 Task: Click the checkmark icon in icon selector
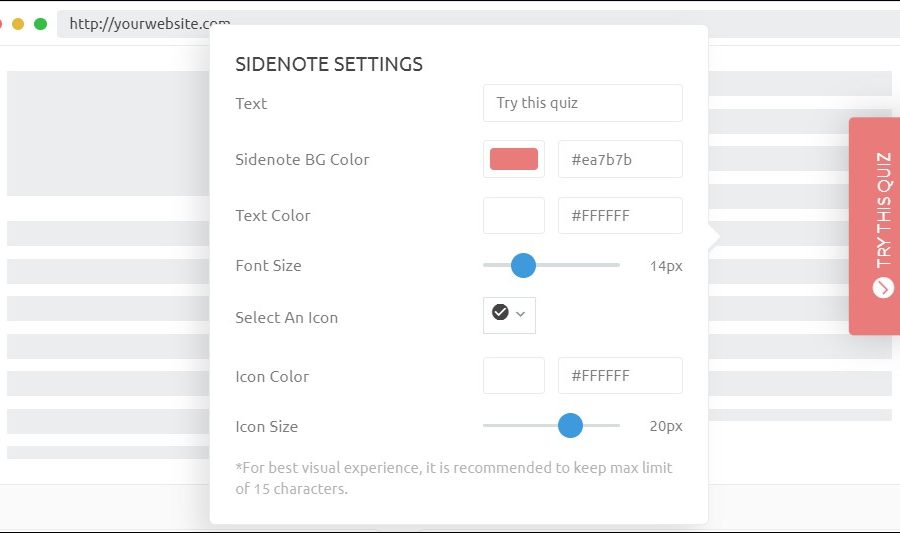[500, 313]
